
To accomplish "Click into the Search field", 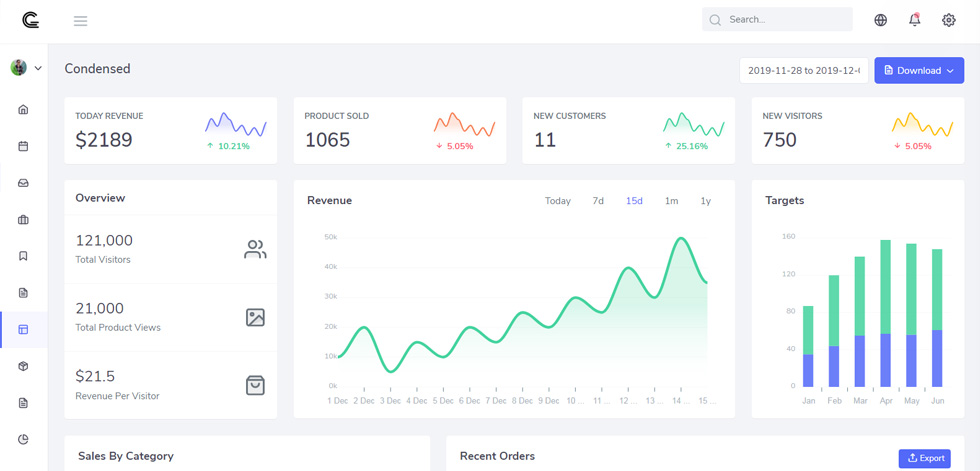I will click(777, 19).
